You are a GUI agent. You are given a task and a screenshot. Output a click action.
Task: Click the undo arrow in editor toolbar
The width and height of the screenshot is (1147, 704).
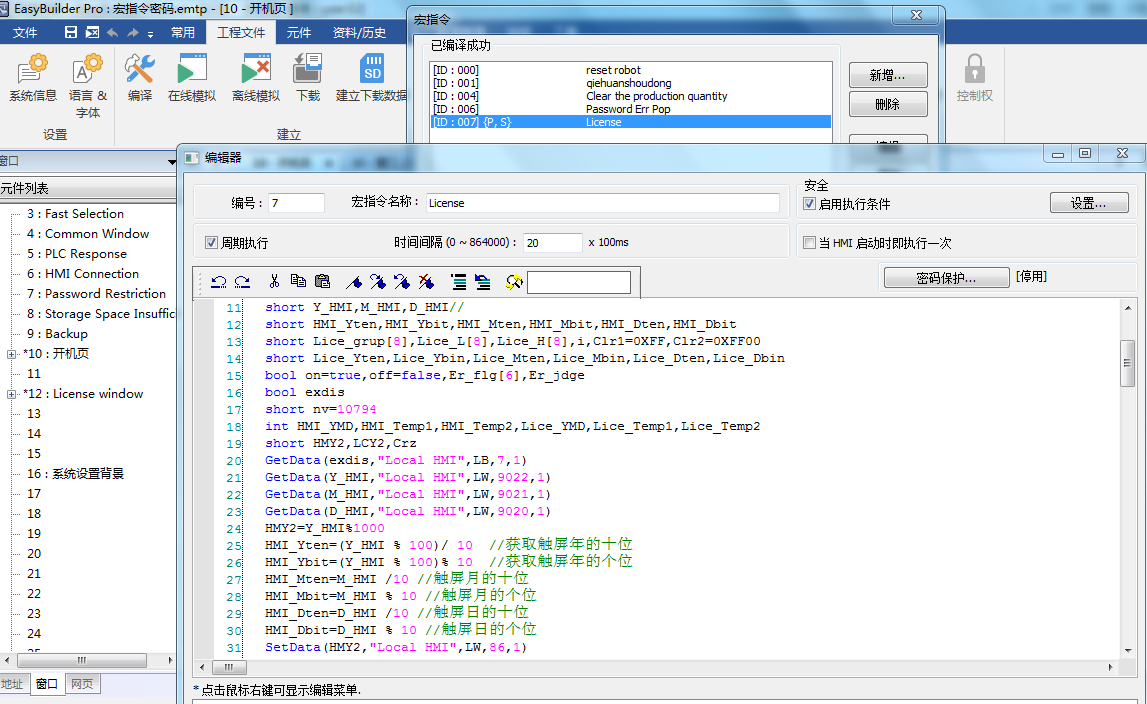(218, 282)
